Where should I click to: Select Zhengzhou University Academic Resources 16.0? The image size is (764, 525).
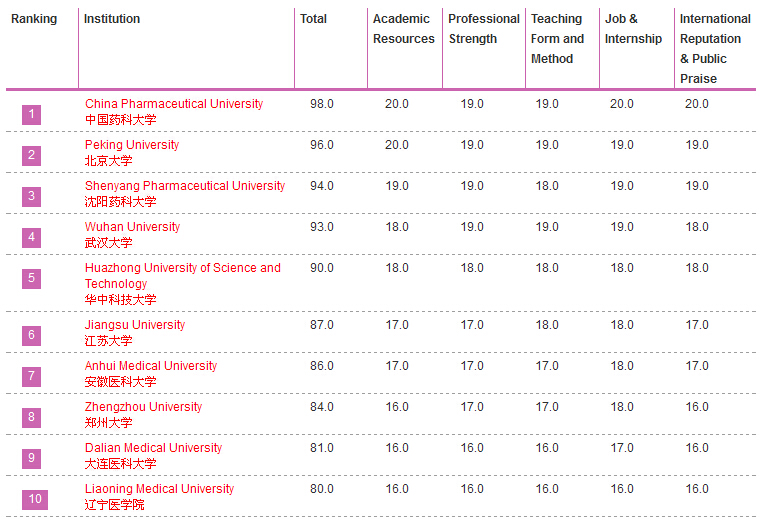(x=397, y=407)
